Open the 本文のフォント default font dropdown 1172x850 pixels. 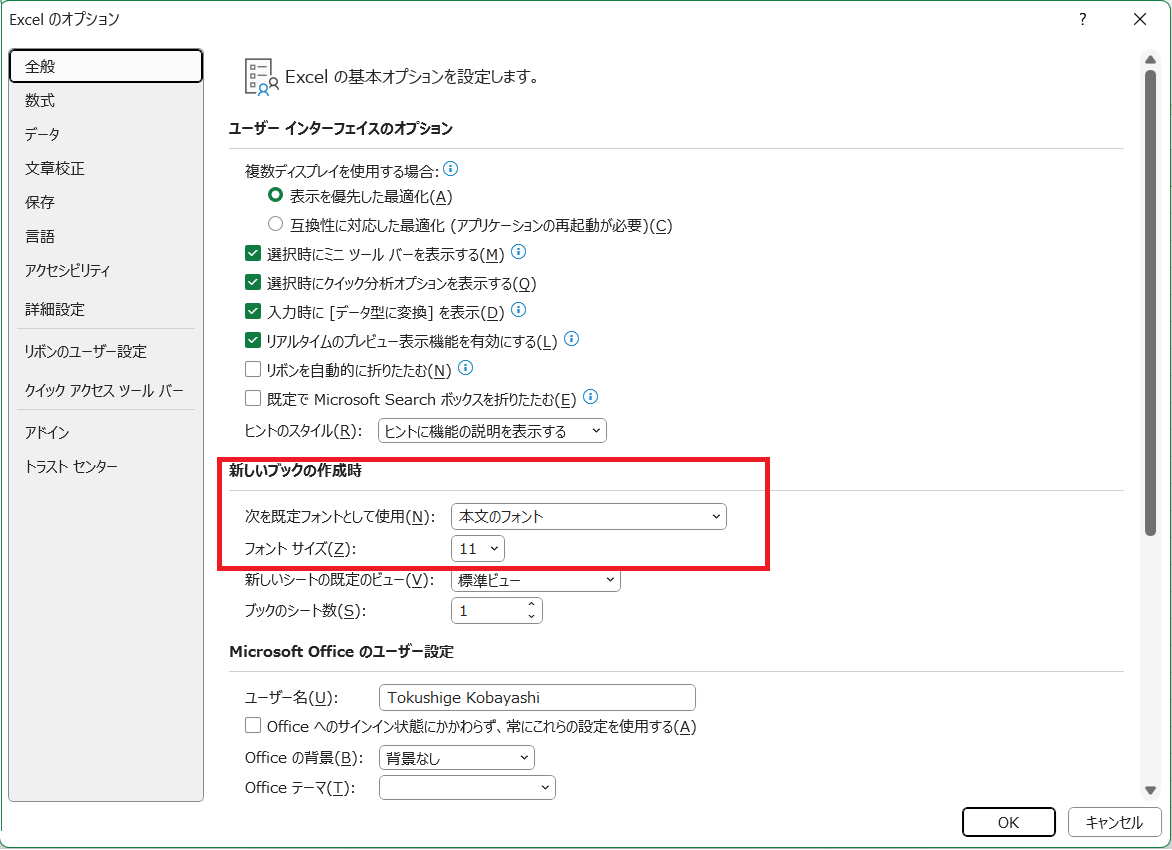pyautogui.click(x=588, y=516)
